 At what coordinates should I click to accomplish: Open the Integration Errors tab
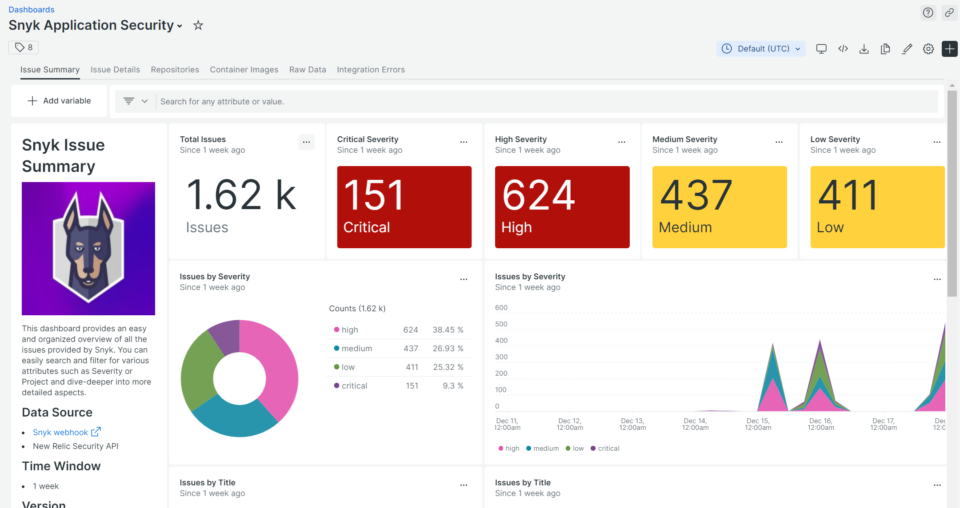[x=370, y=70]
